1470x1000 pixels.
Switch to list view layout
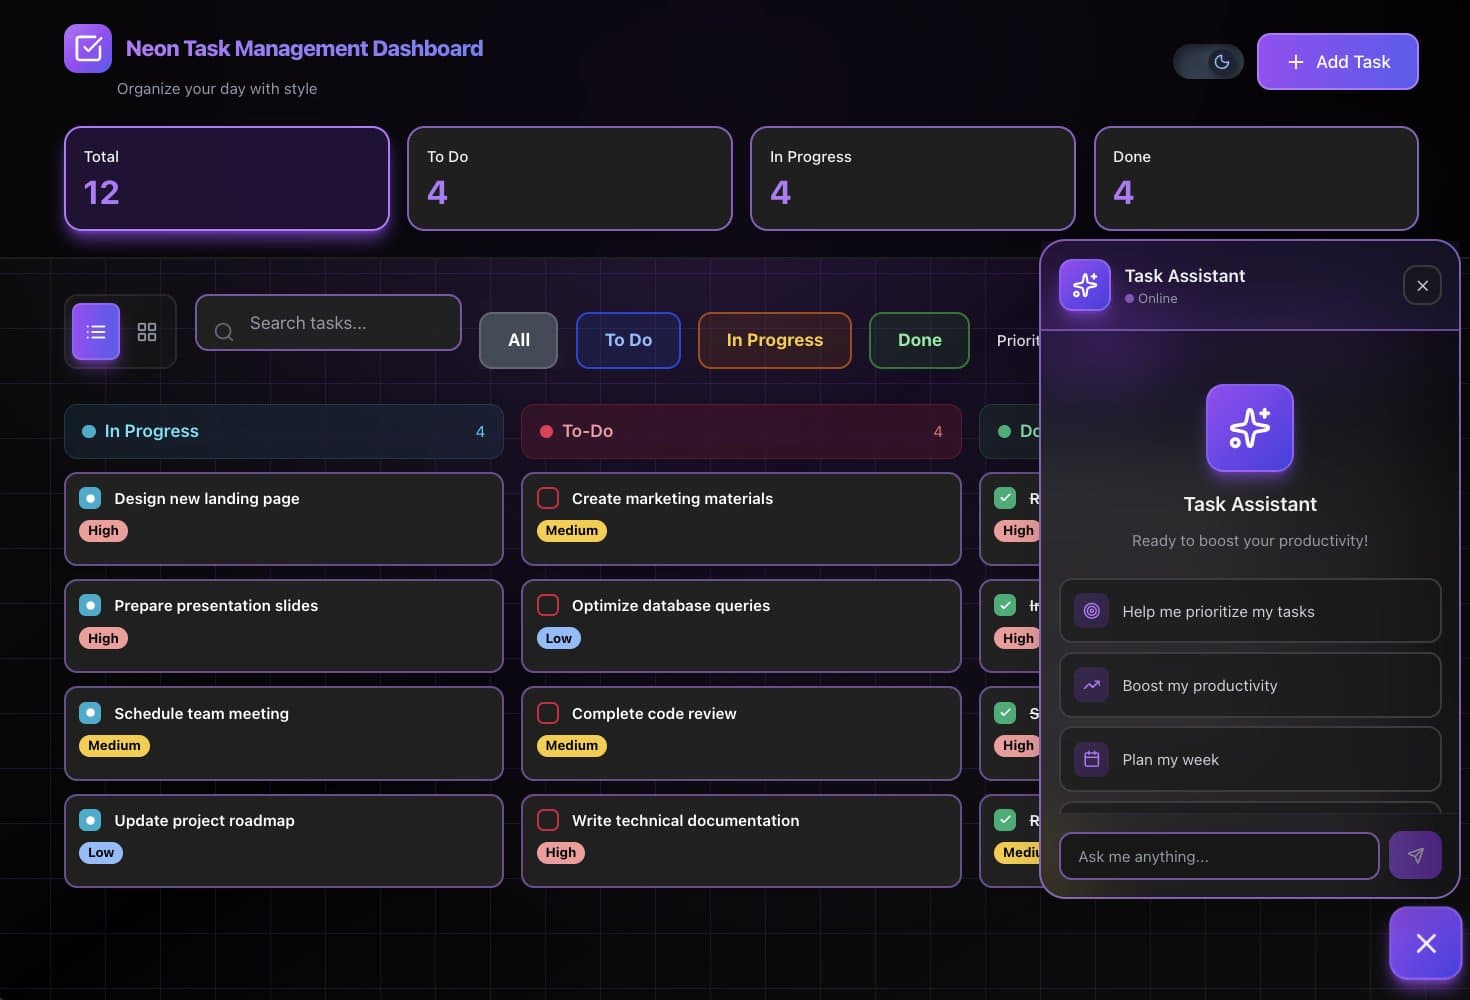(96, 332)
